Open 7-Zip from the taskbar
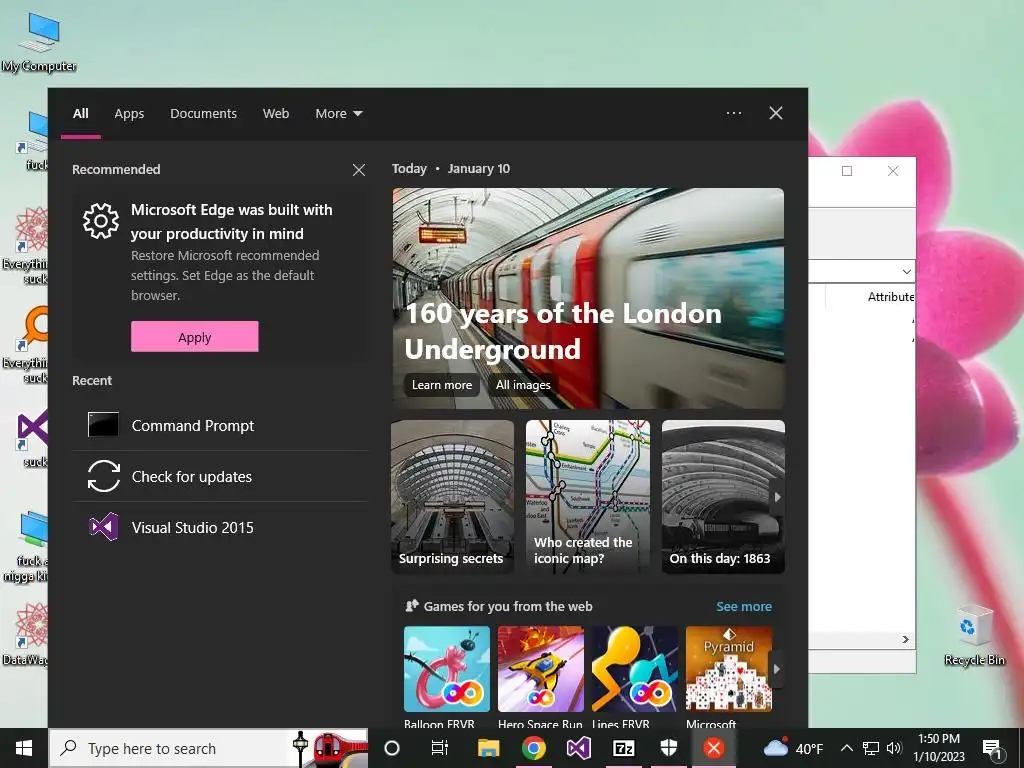 coord(624,748)
